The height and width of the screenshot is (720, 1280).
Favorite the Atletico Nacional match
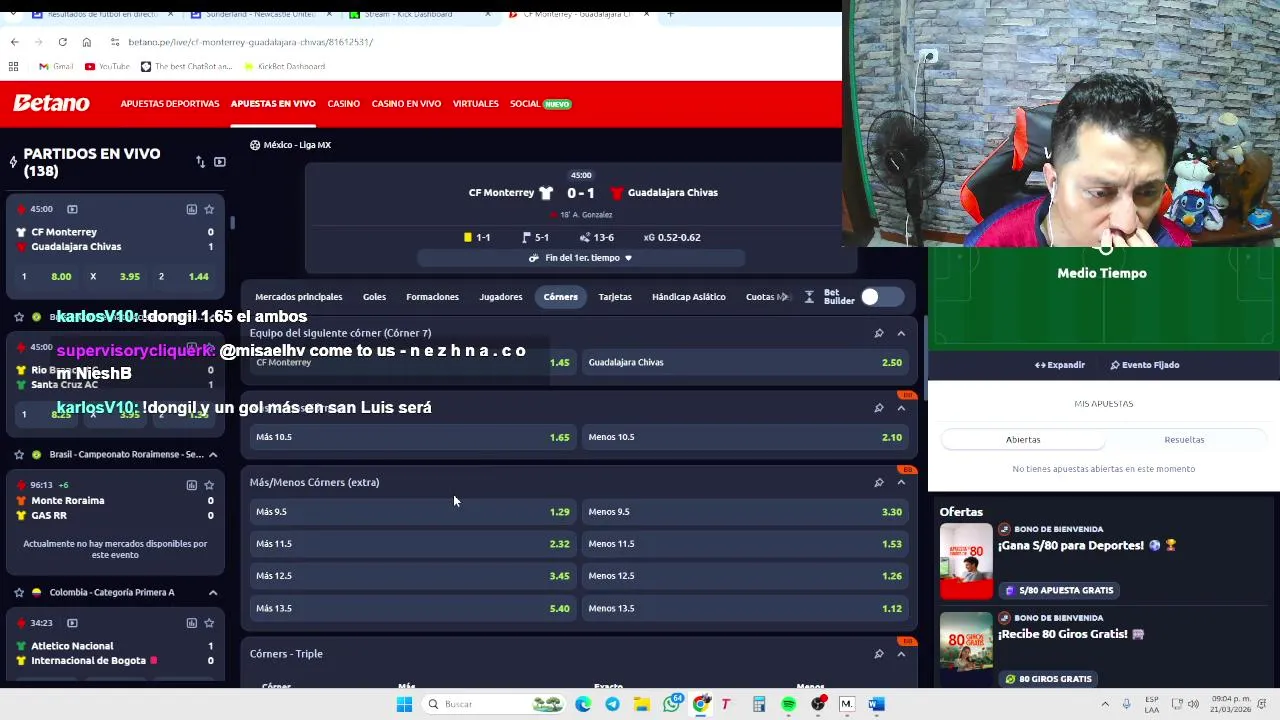point(209,623)
